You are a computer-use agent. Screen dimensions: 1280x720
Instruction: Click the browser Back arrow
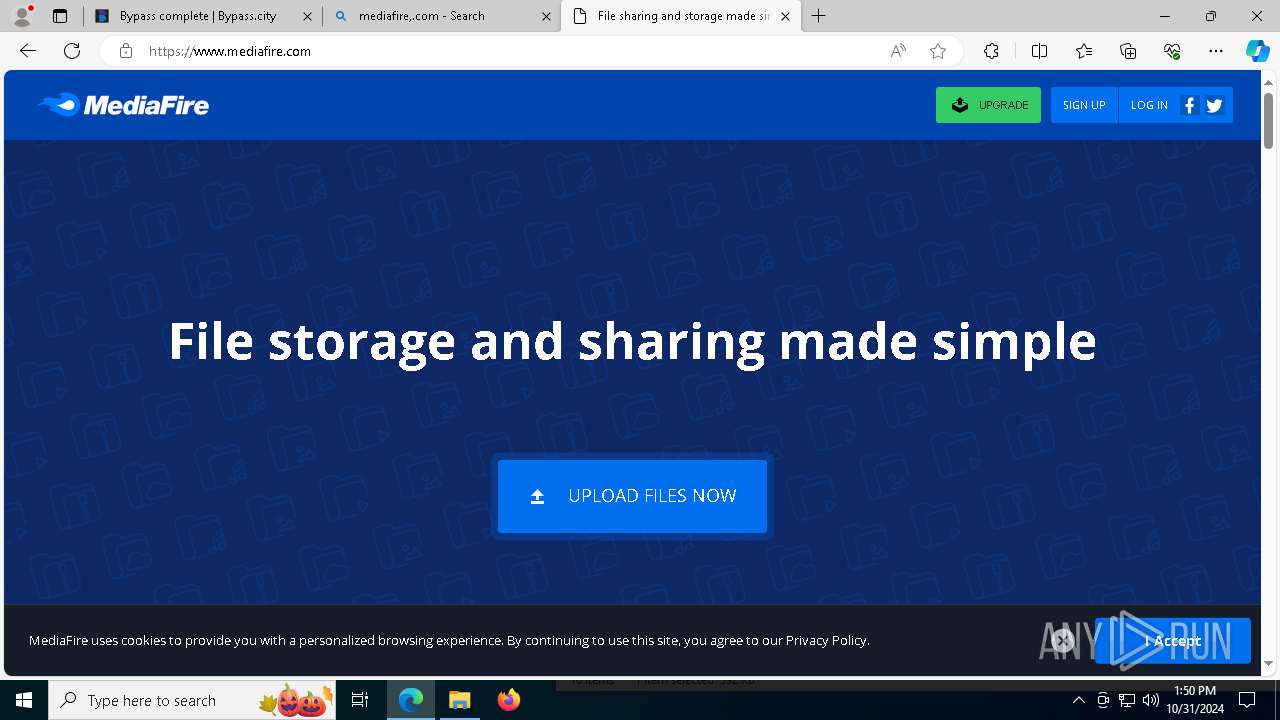tap(28, 51)
